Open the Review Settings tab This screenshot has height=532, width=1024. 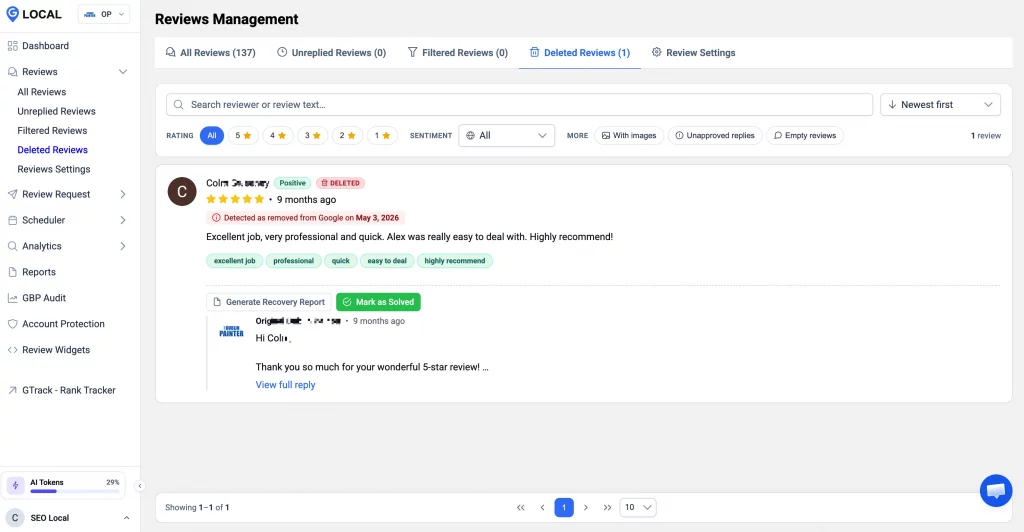(x=694, y=53)
